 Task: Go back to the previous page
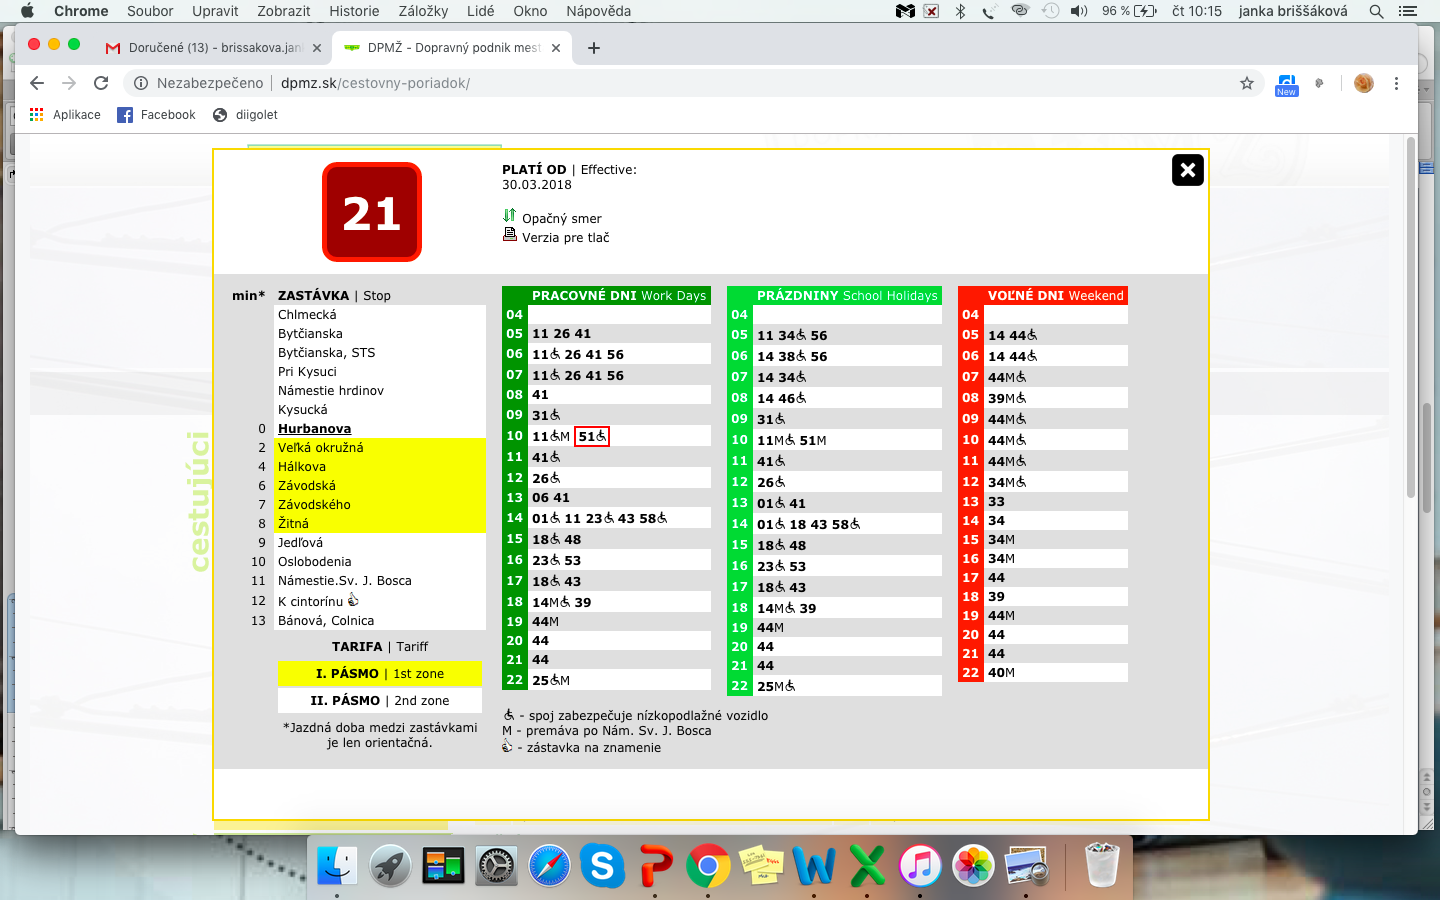[37, 83]
